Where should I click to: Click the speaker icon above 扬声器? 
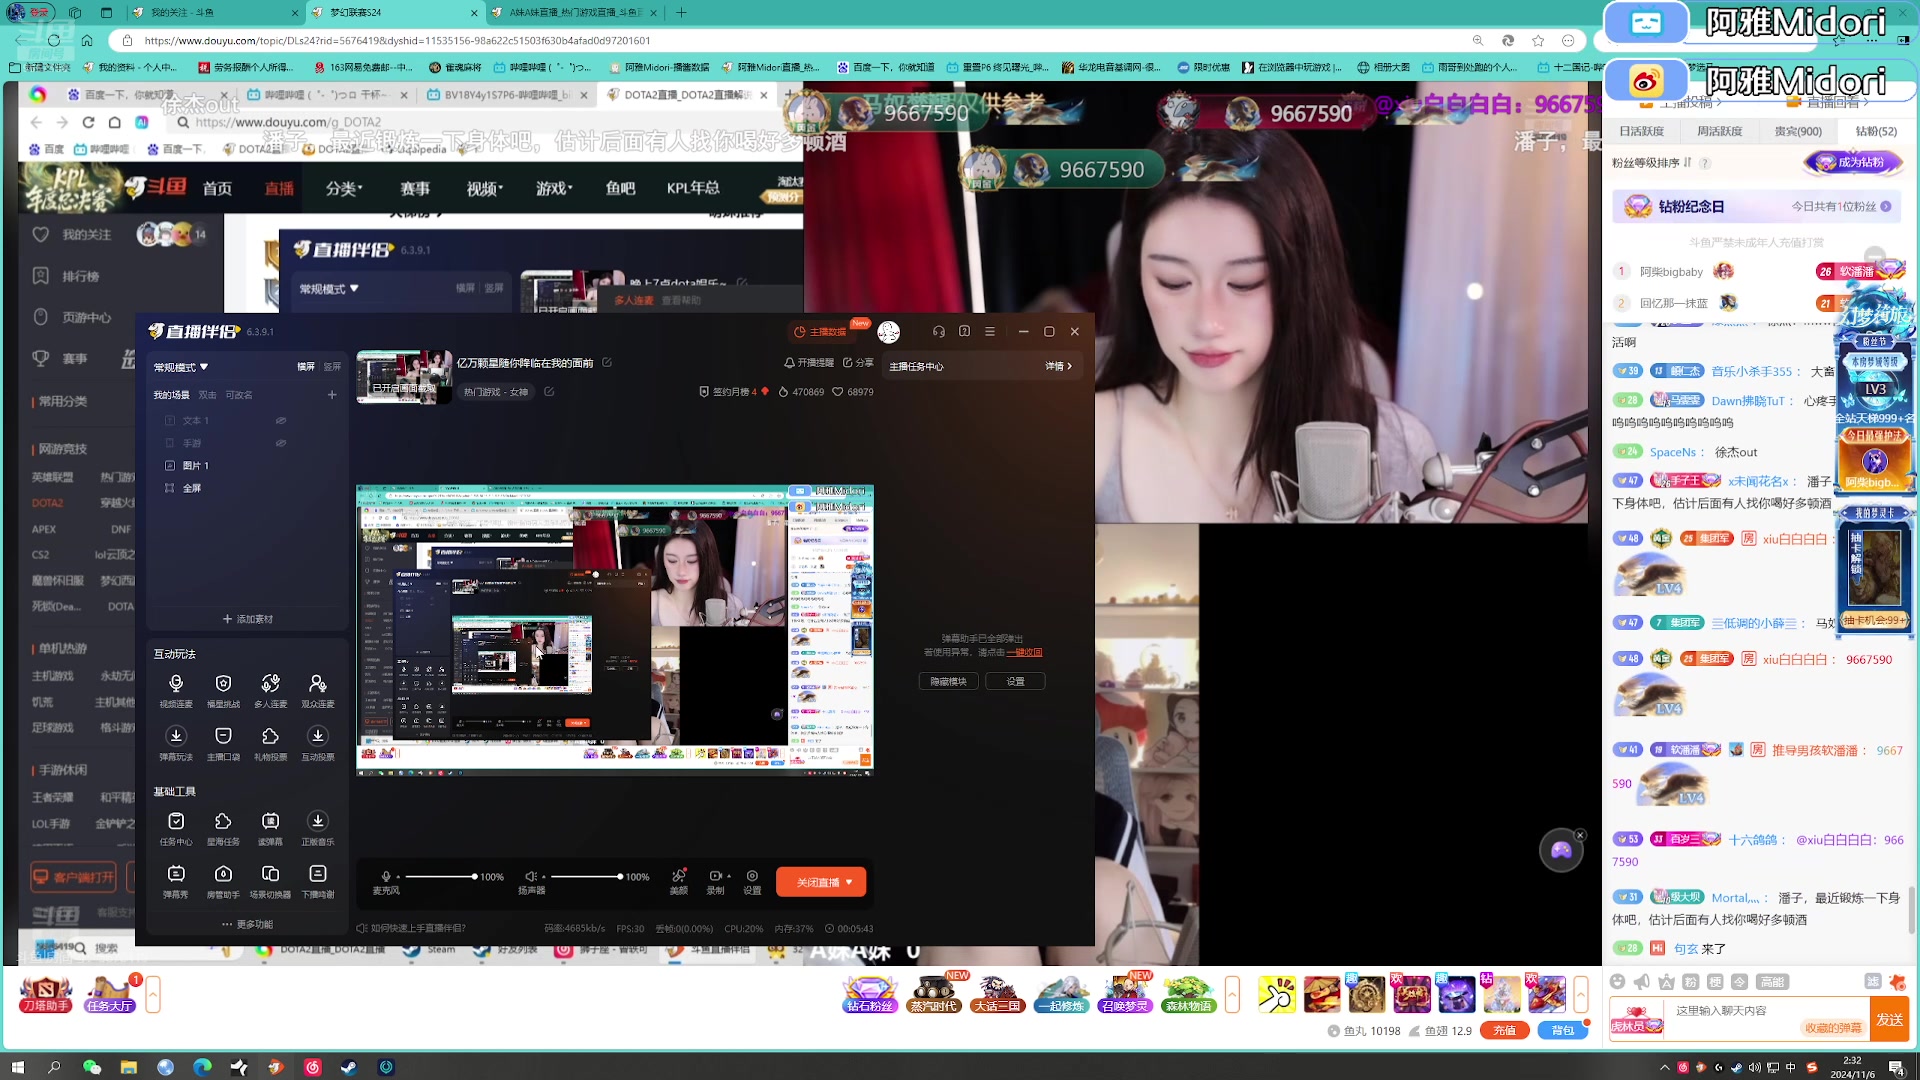click(x=531, y=876)
